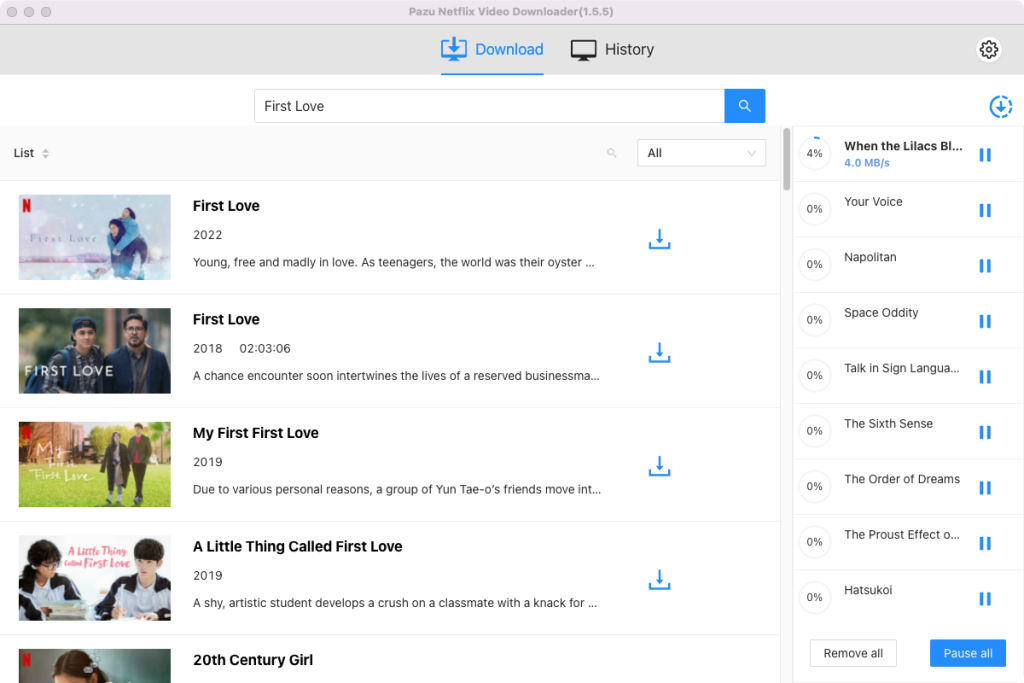Click Hatsukoi 0% progress circle
1024x683 pixels.
pos(814,597)
